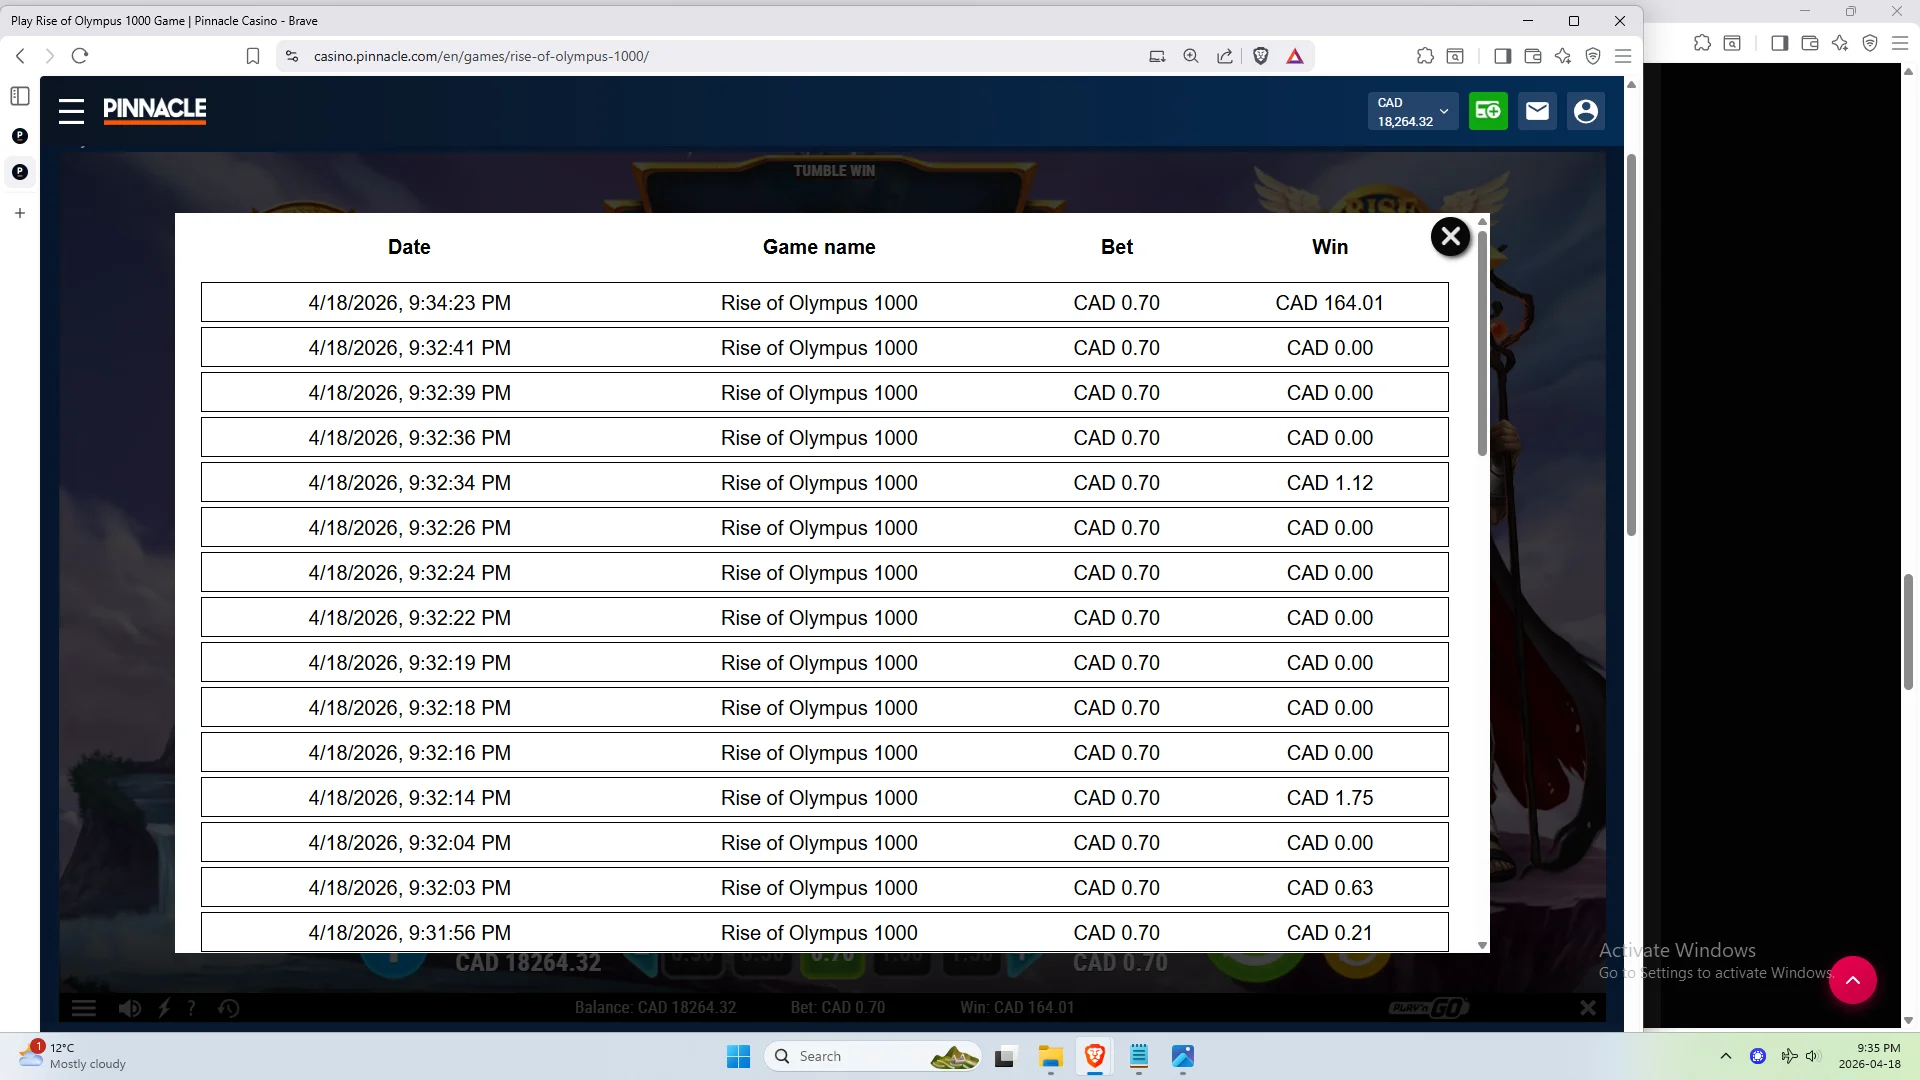This screenshot has height=1080, width=1920.
Task: Open the Windows Start menu
Action: [x=738, y=1056]
